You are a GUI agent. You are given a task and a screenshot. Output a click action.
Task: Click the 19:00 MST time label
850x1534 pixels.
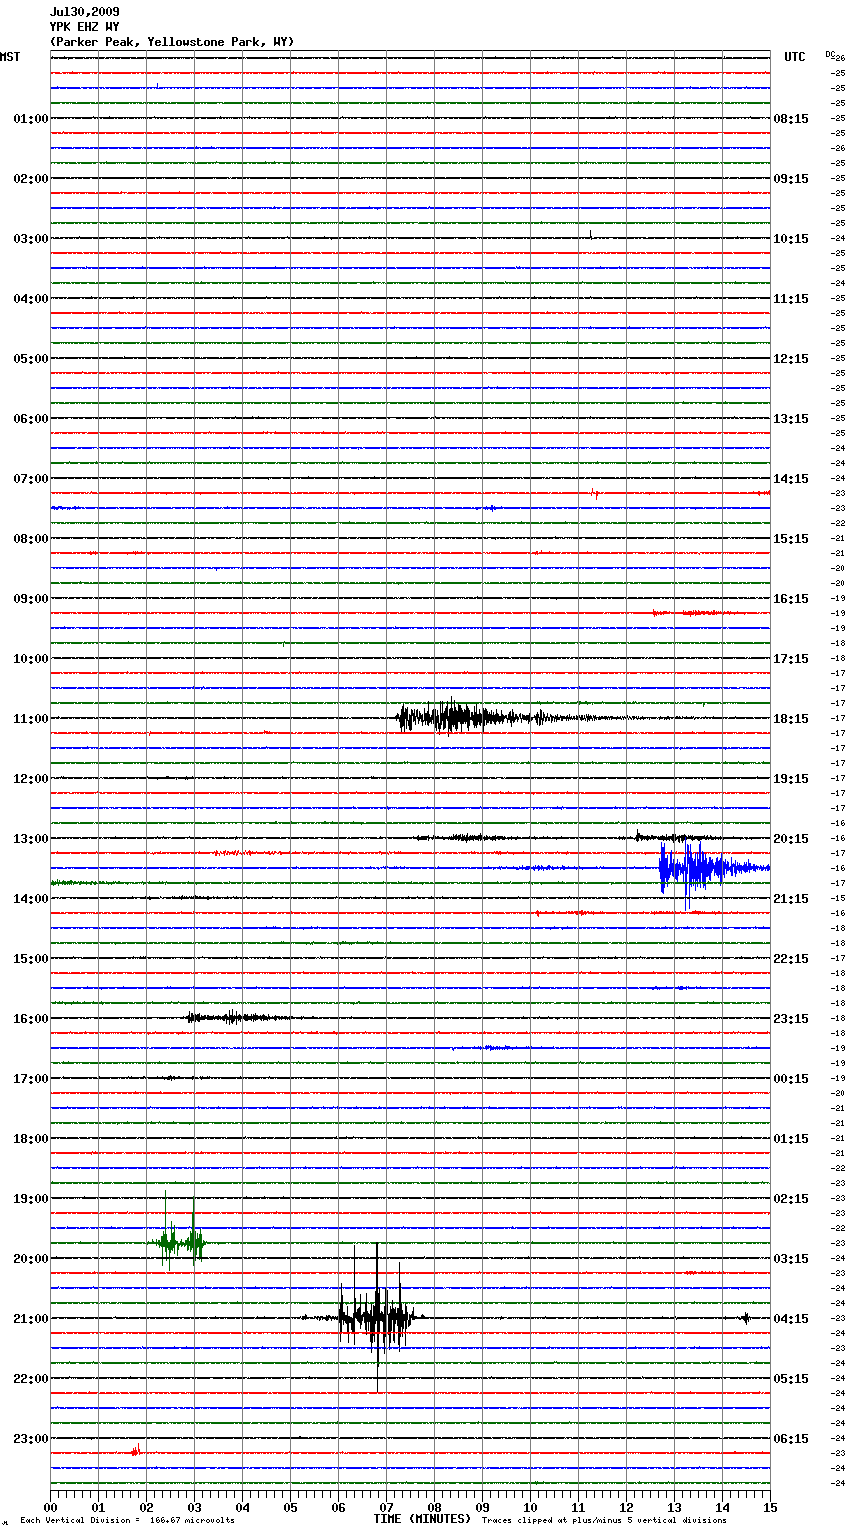pos(30,1199)
